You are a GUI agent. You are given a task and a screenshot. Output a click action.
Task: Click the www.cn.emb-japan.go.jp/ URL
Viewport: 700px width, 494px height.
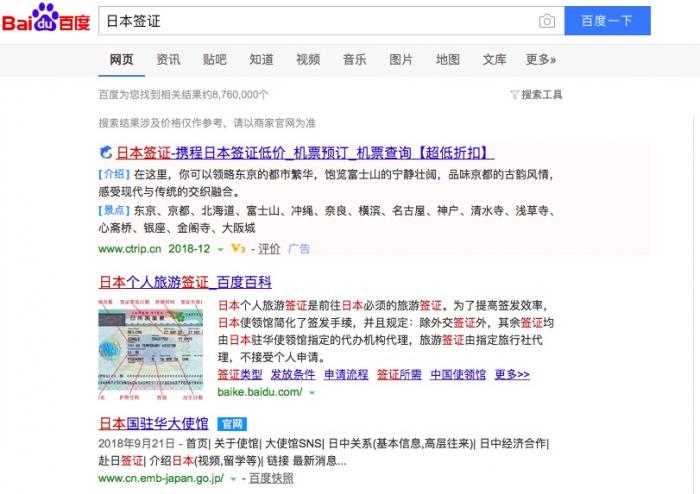point(161,478)
